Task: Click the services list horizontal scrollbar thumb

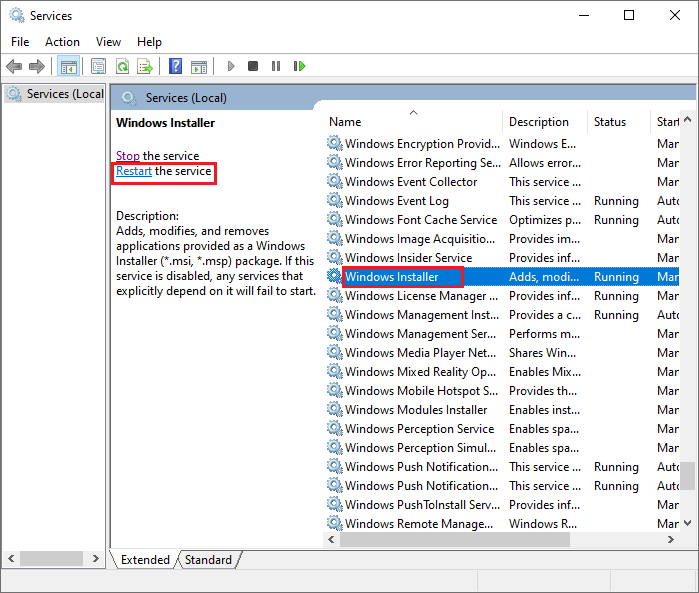Action: [455, 539]
